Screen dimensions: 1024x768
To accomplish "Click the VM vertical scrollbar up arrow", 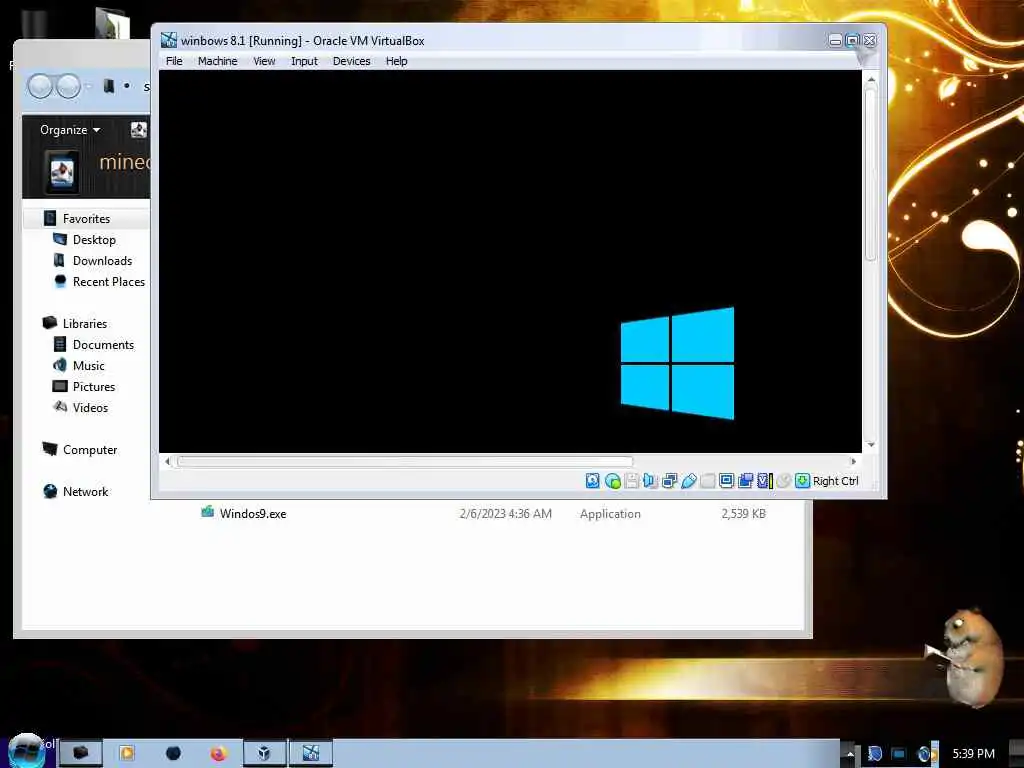I will pos(871,79).
